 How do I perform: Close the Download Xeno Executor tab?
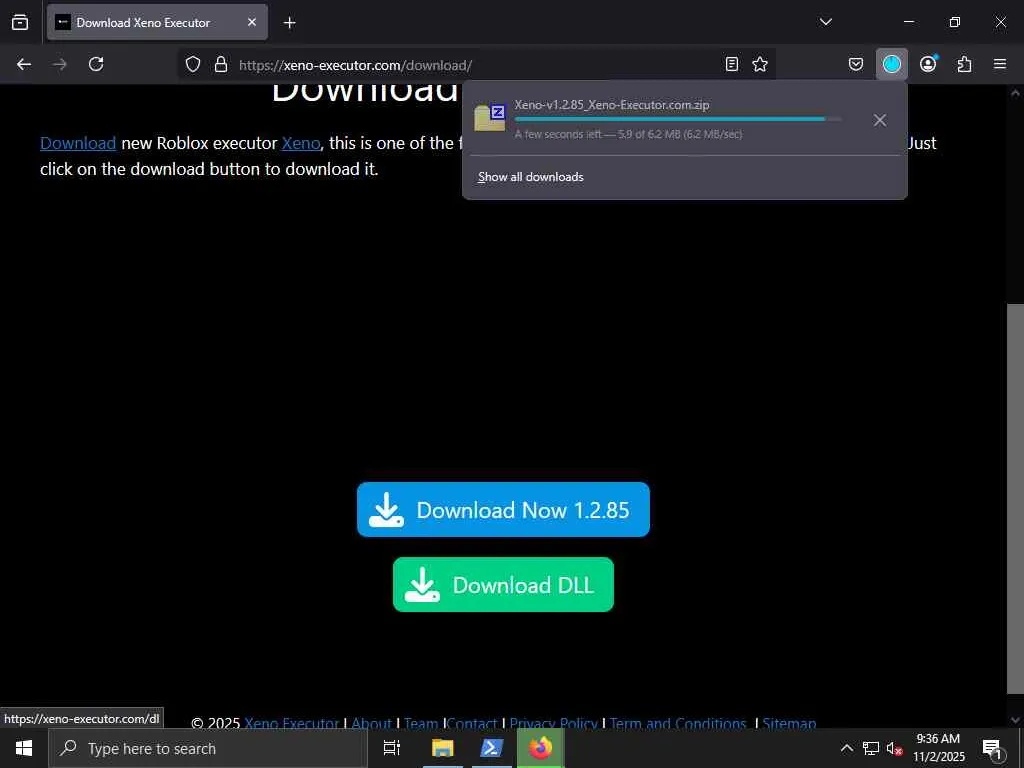[251, 22]
